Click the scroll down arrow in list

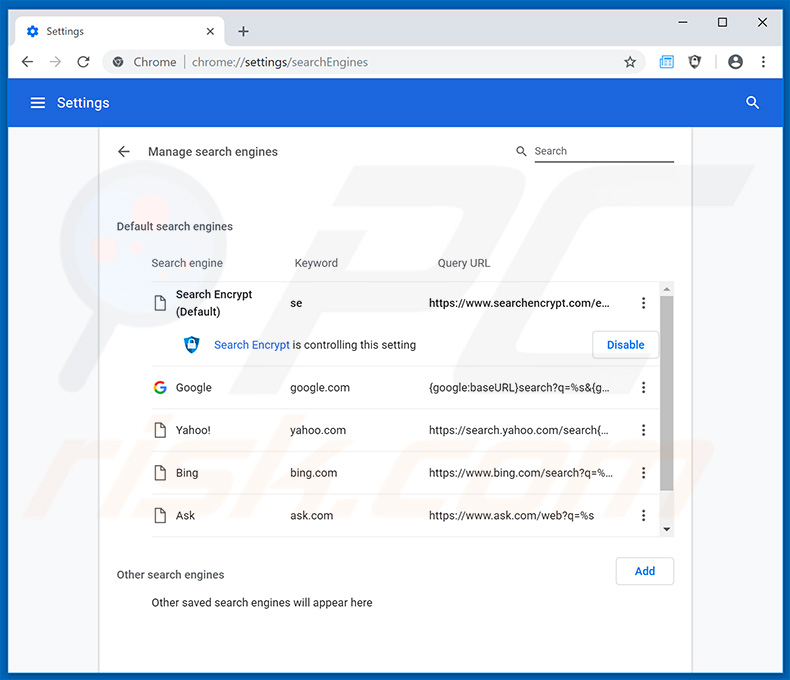click(x=667, y=529)
